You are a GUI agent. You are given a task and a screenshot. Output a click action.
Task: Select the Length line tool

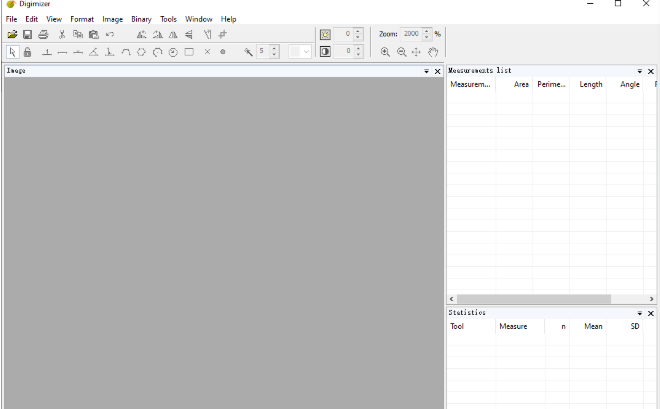62,52
